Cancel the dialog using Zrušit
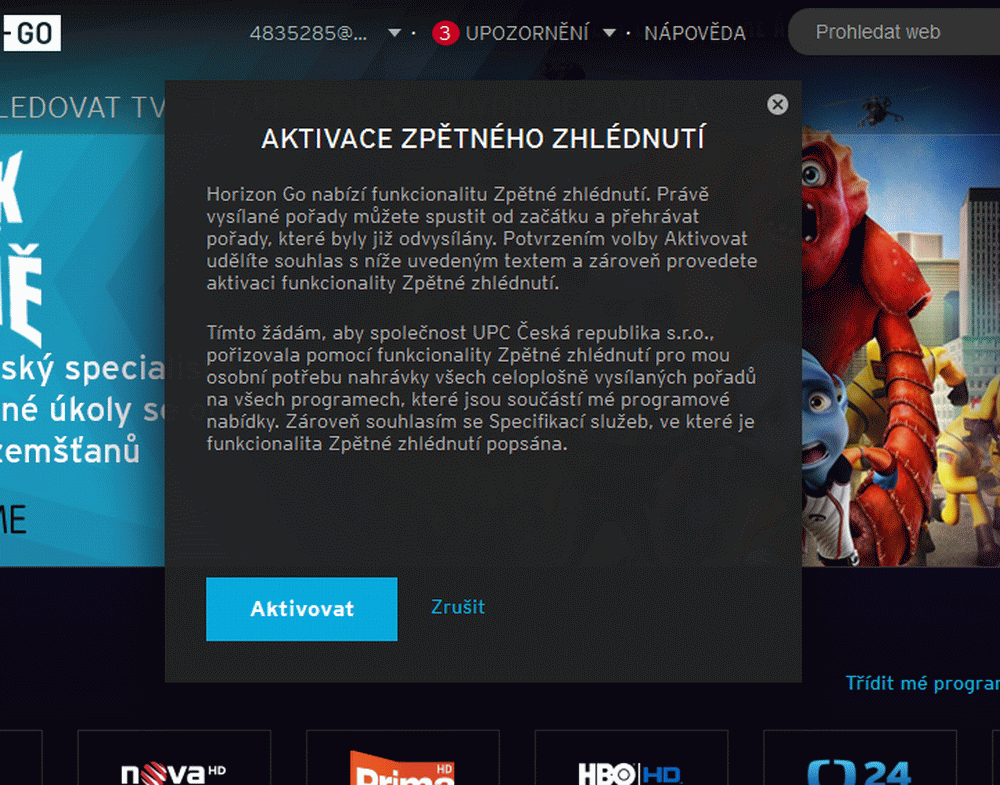The image size is (1000, 785). 458,607
